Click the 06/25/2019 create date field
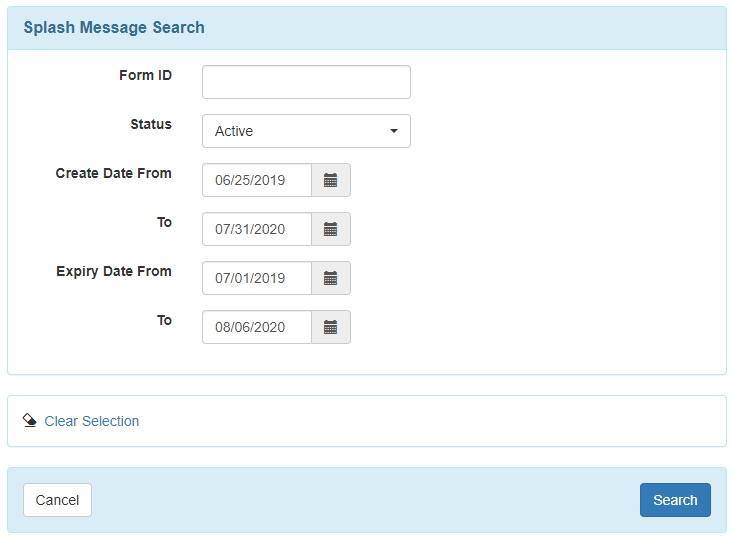733x539 pixels. click(257, 180)
